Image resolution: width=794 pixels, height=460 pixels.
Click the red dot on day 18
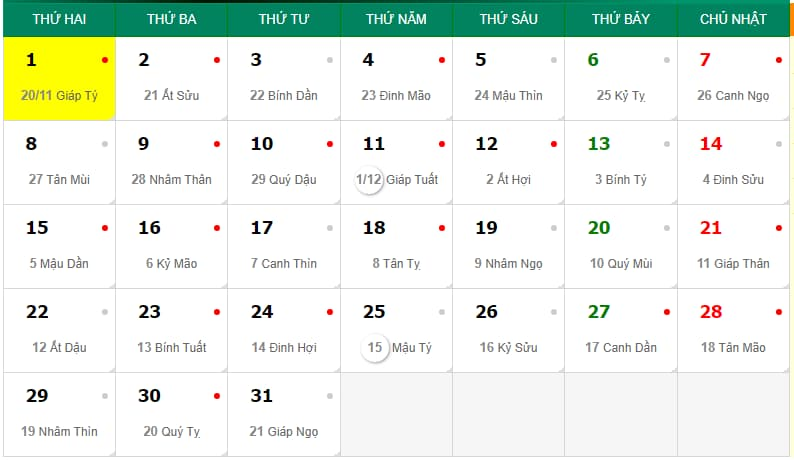click(x=442, y=228)
